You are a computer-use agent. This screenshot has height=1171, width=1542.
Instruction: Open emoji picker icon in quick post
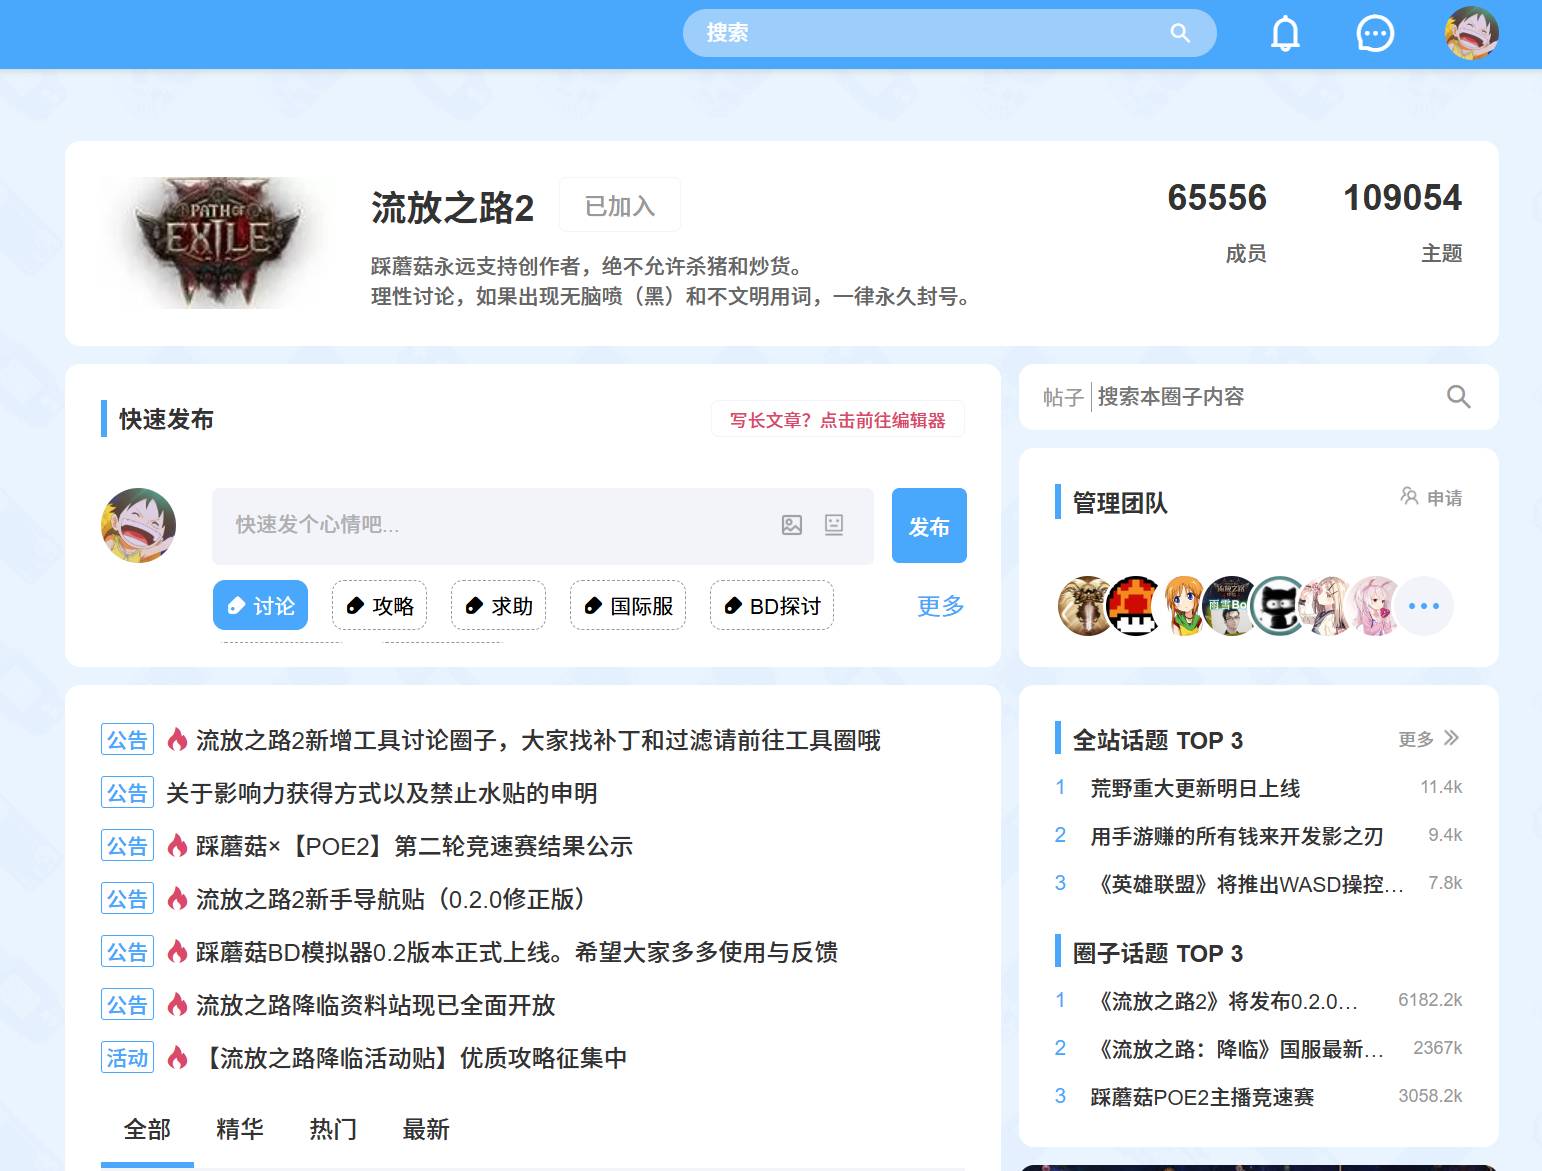834,525
